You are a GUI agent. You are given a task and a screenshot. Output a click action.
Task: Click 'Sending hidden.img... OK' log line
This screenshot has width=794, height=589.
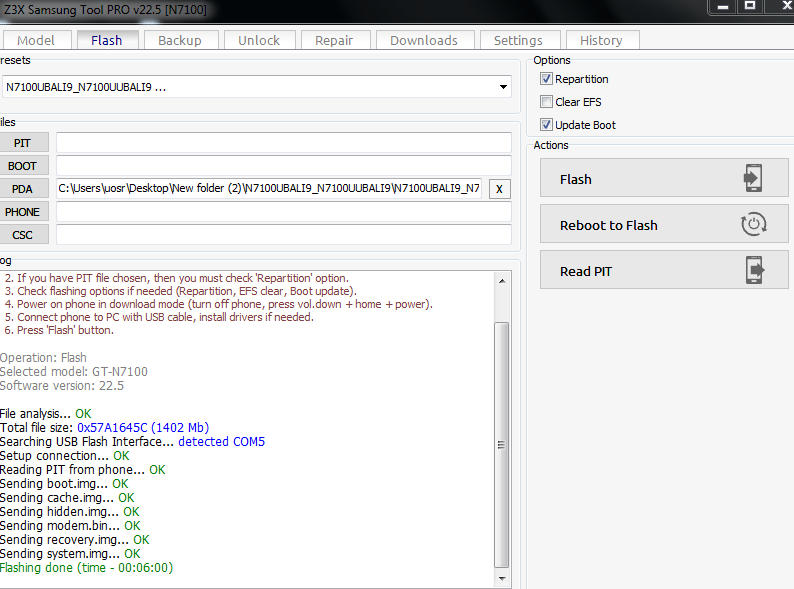70,512
